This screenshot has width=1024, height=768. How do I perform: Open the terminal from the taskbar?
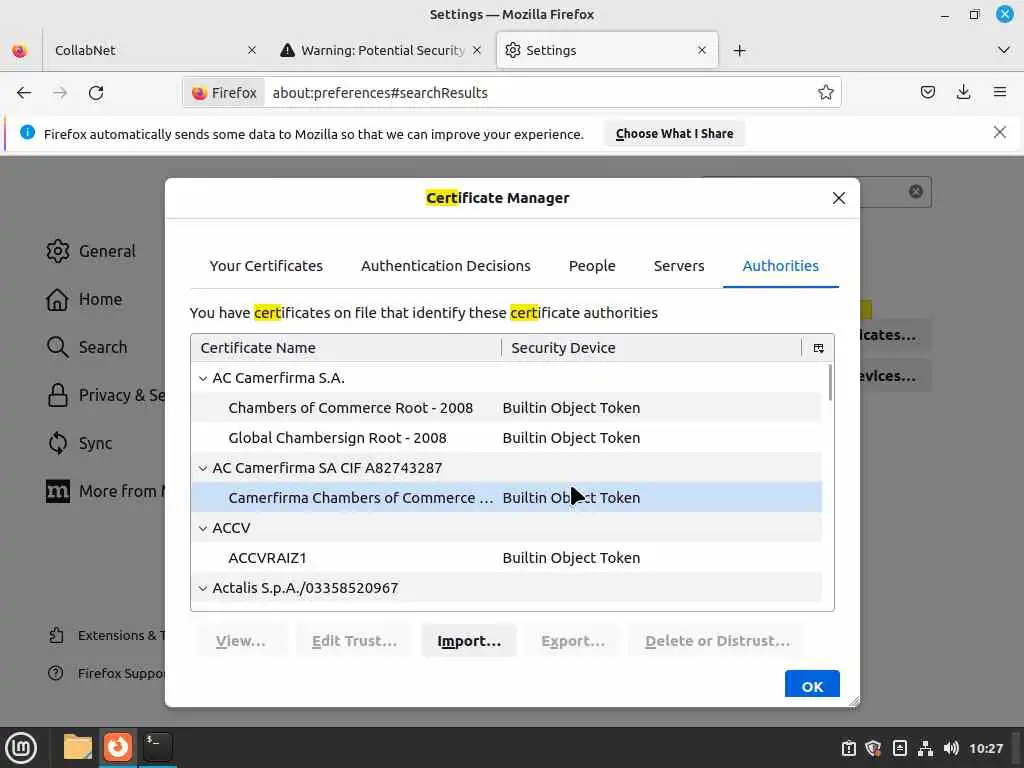pyautogui.click(x=157, y=747)
